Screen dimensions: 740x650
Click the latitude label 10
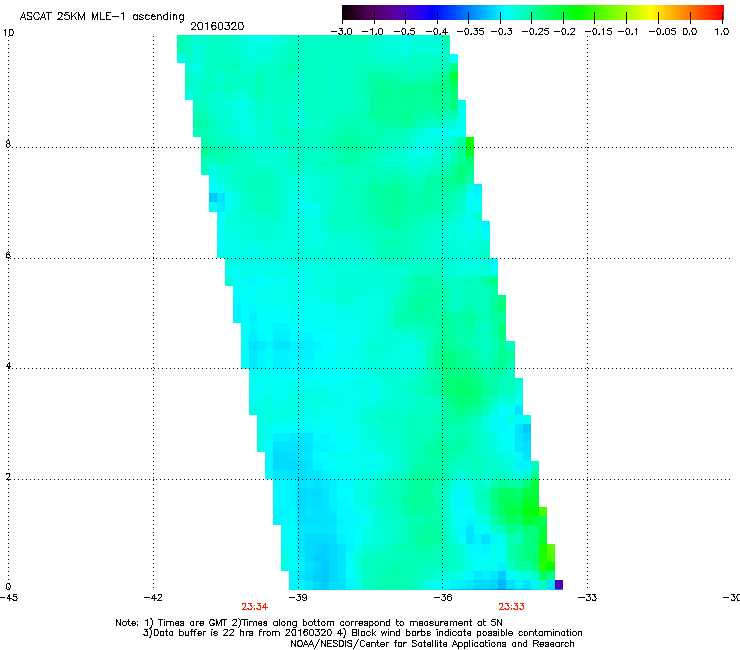(x=8, y=33)
